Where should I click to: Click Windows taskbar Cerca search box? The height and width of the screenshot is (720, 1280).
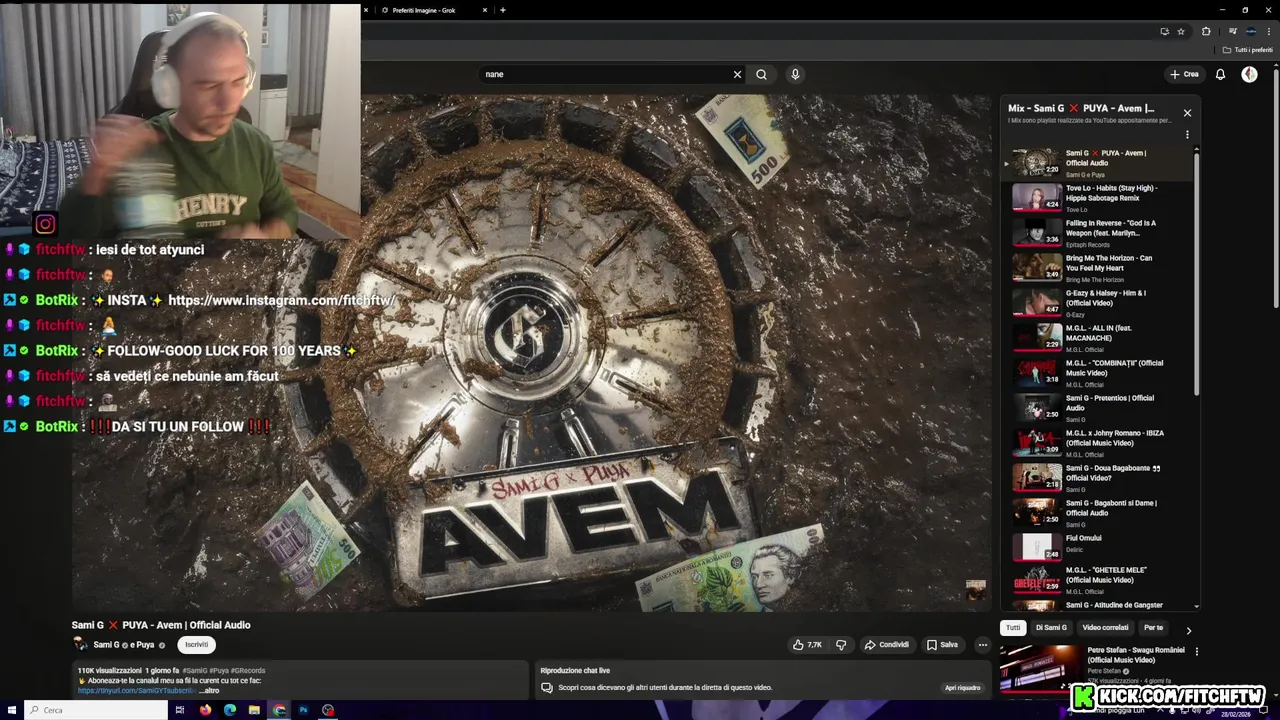point(95,710)
